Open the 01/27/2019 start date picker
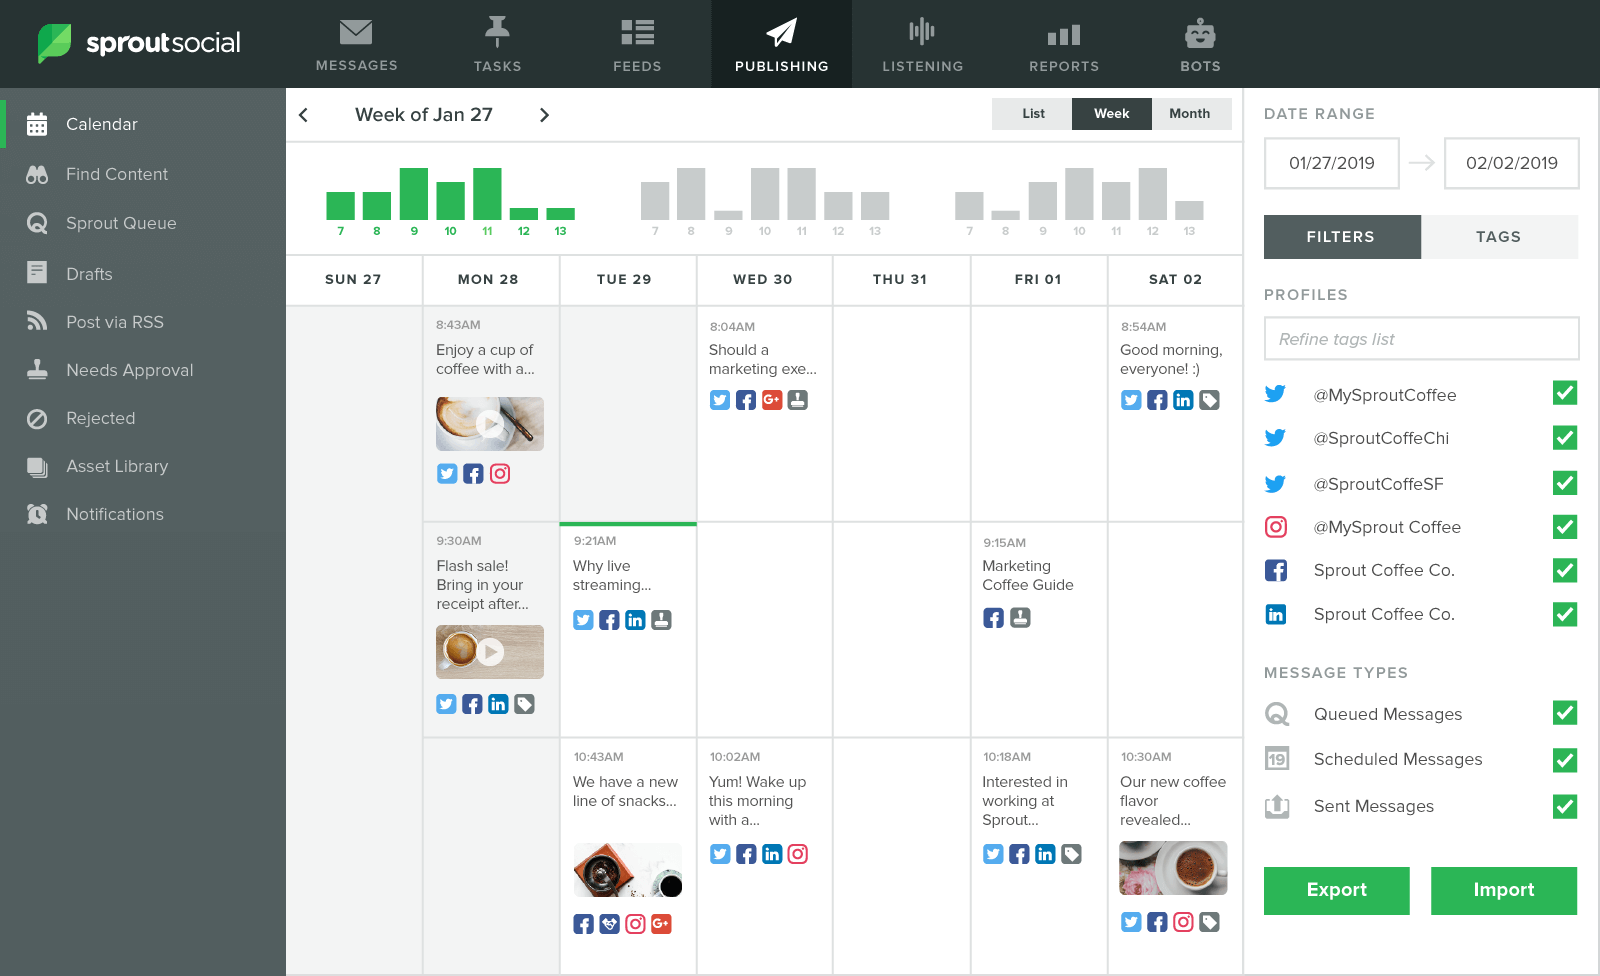This screenshot has height=976, width=1600. tap(1331, 163)
